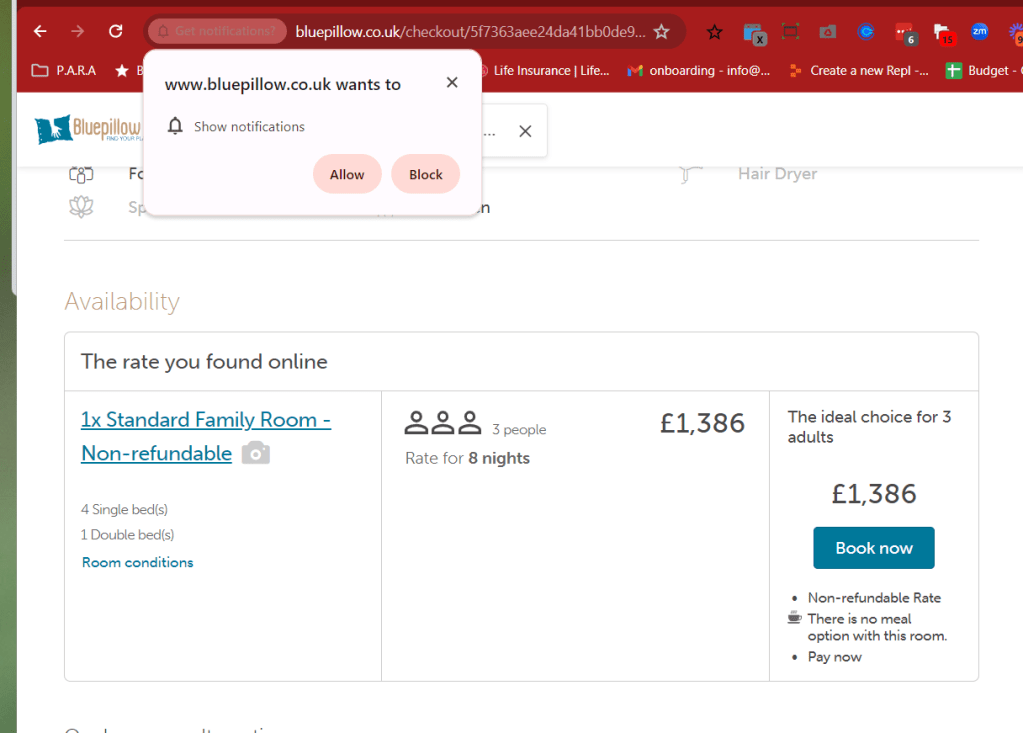Open the blue window extension with X badge
Screen dimensions: 1023x733
click(x=754, y=33)
